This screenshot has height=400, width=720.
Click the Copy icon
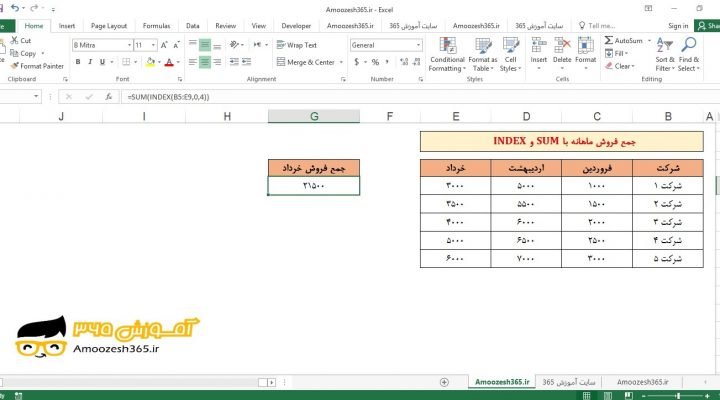point(14,53)
